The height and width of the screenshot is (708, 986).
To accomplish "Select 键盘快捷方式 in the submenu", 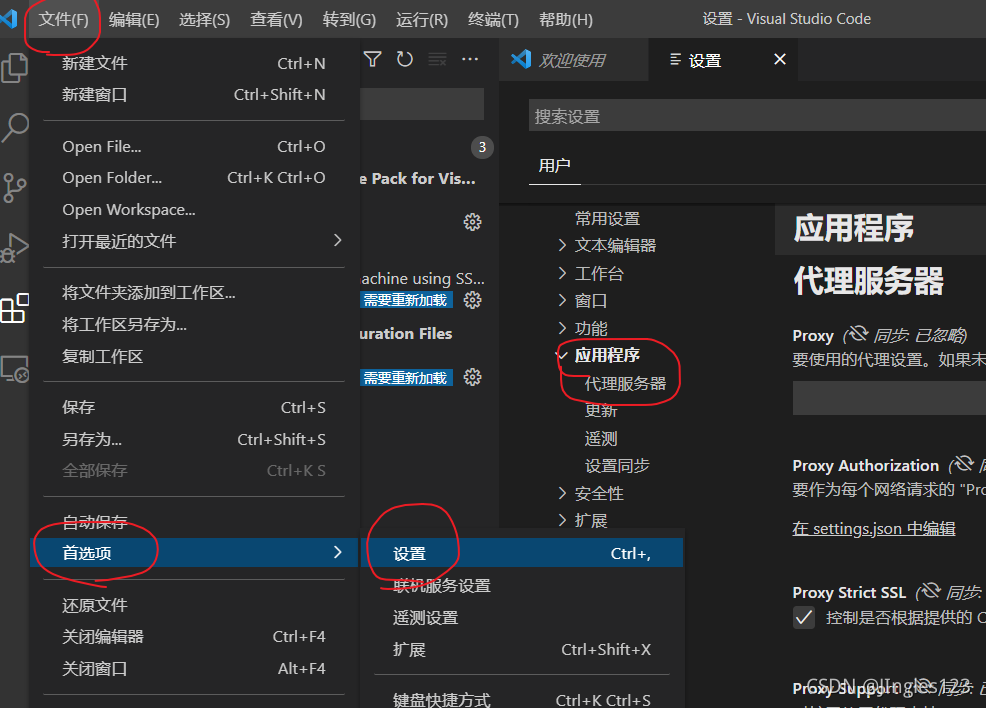I will [x=522, y=699].
